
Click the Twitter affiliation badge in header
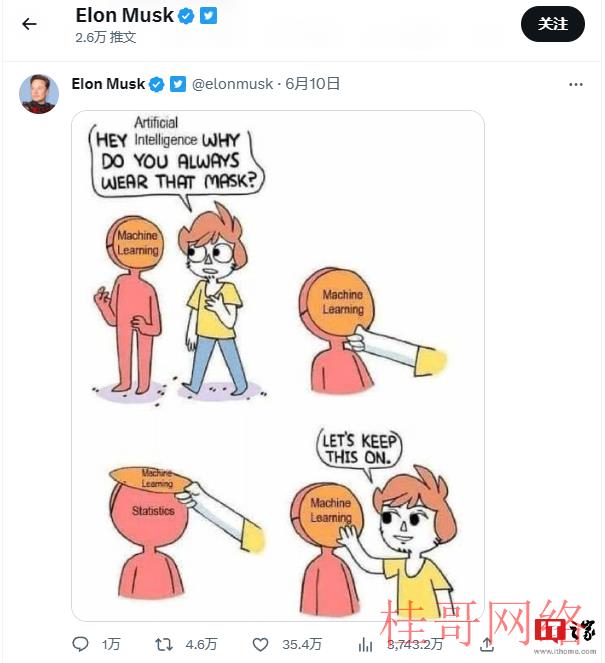[x=208, y=16]
